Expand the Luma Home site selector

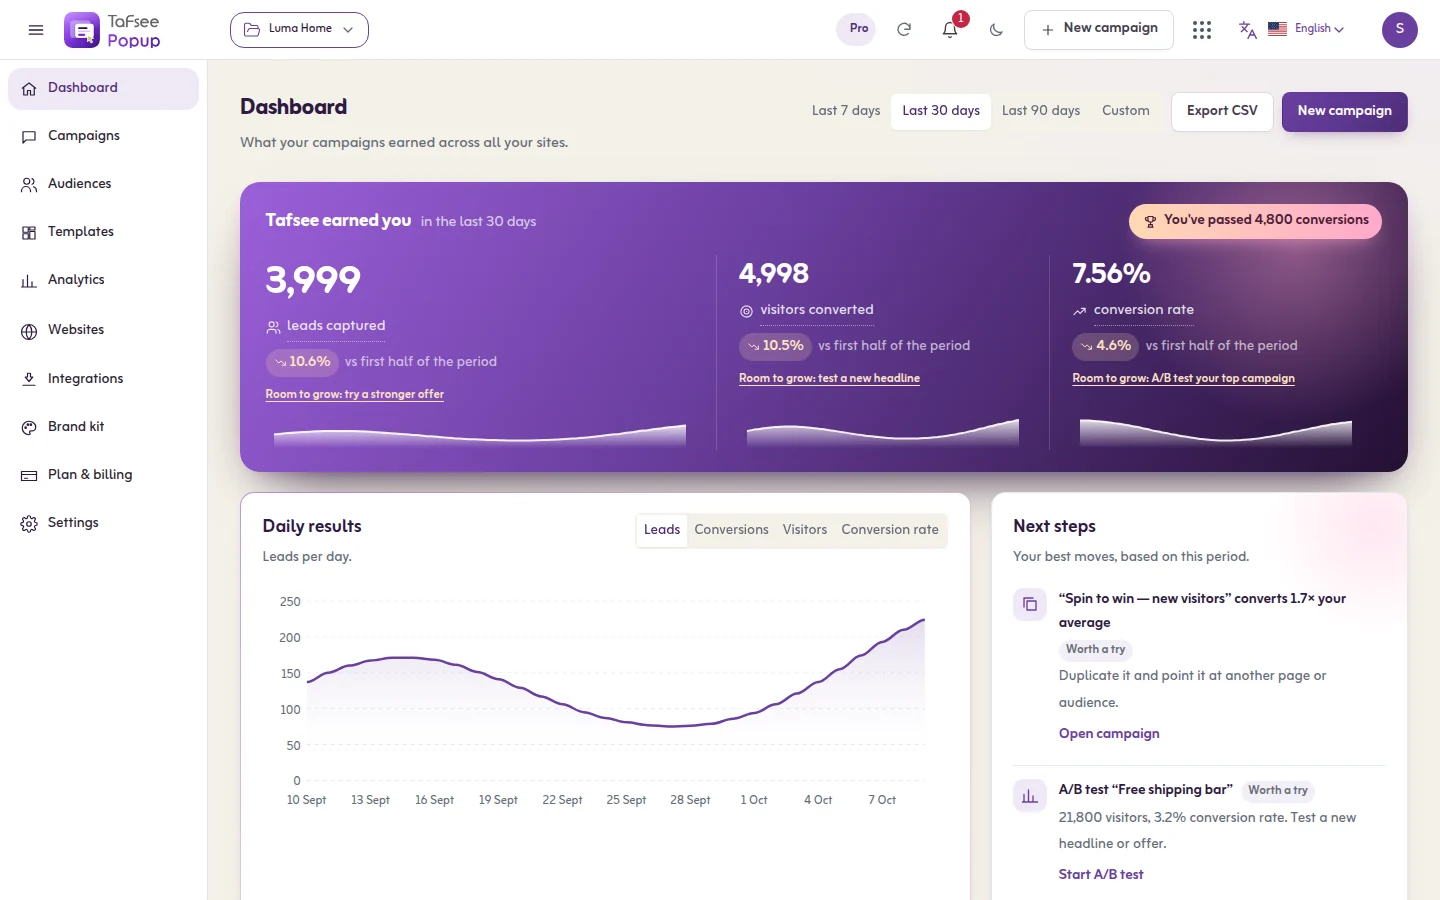click(299, 30)
